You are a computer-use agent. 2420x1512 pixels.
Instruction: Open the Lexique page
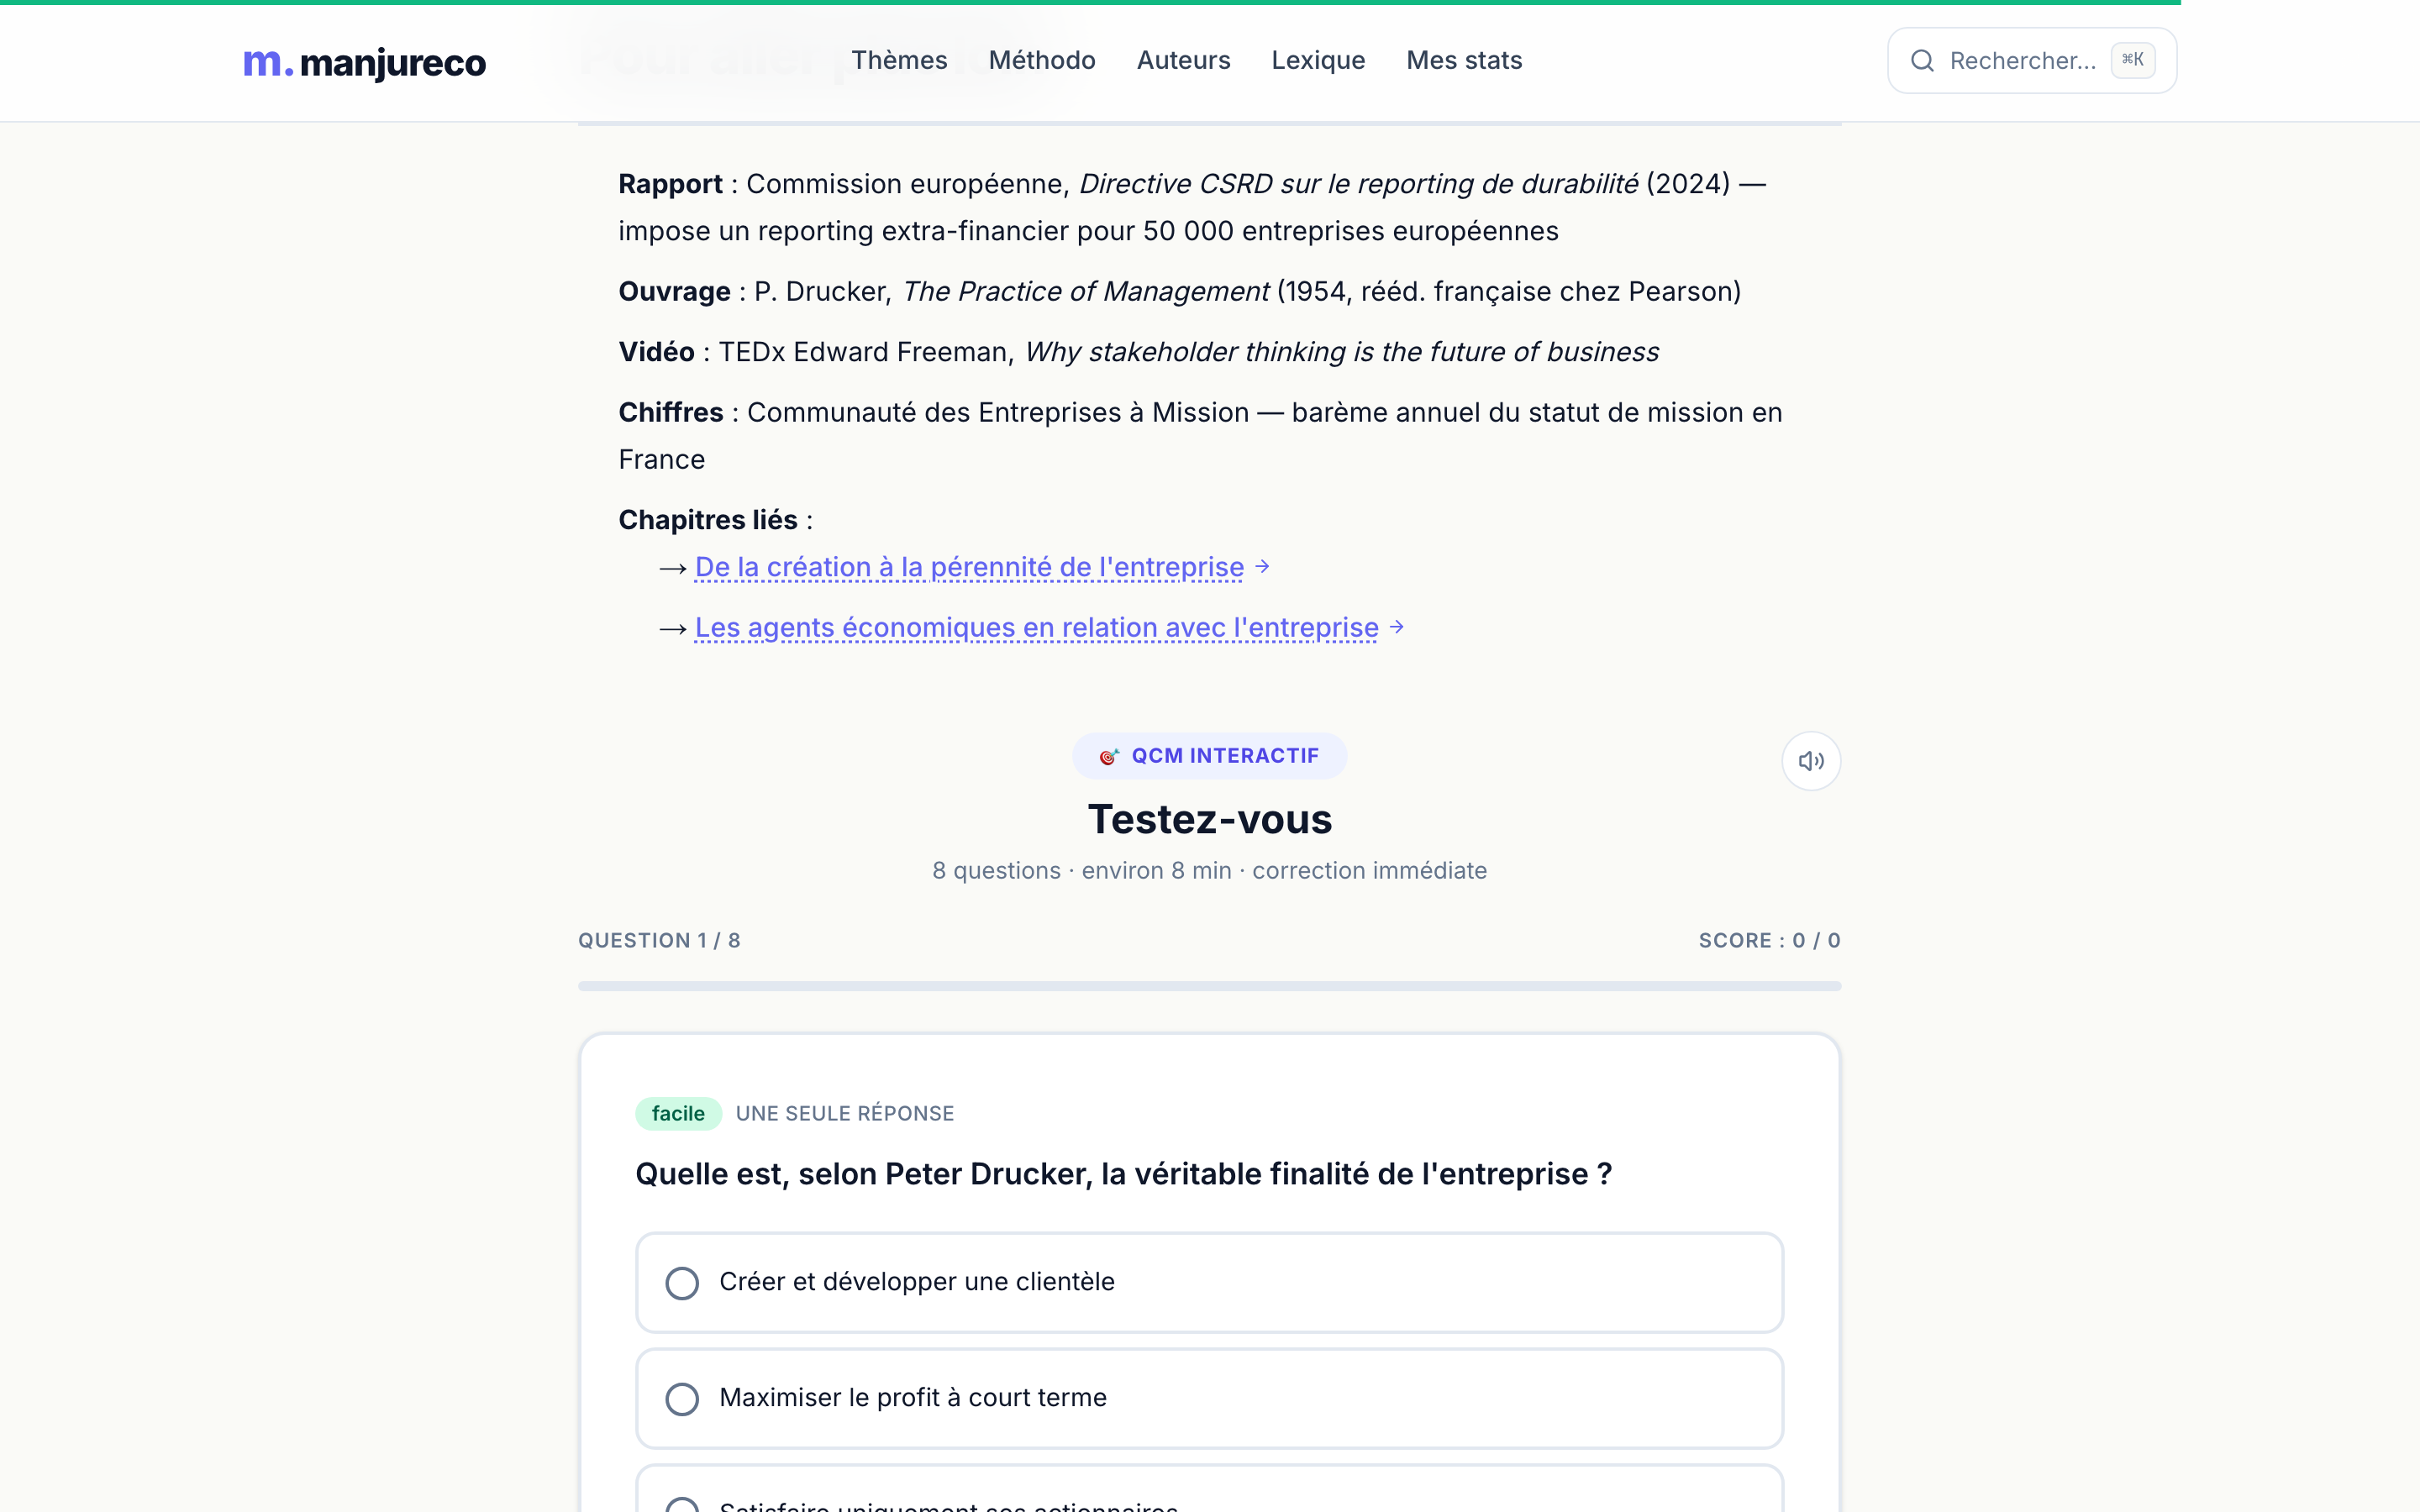(x=1318, y=60)
